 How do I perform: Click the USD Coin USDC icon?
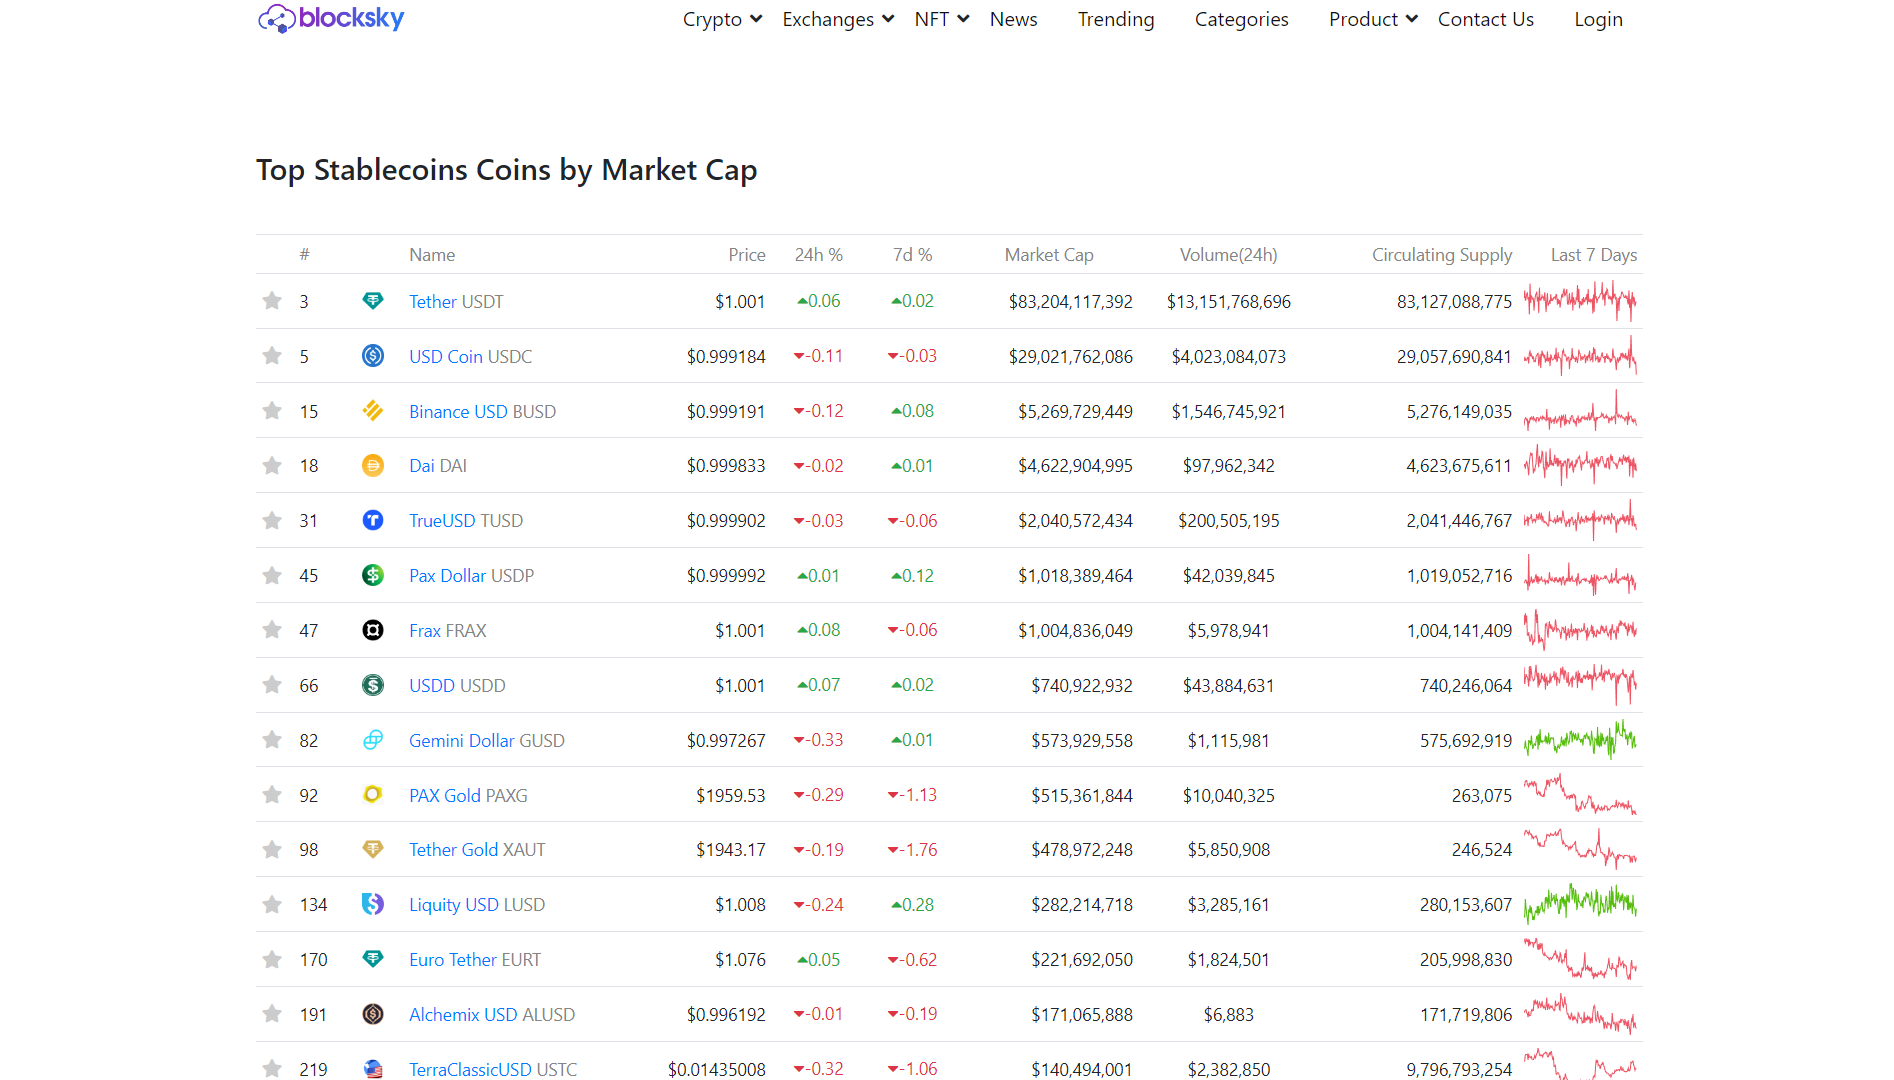373,356
